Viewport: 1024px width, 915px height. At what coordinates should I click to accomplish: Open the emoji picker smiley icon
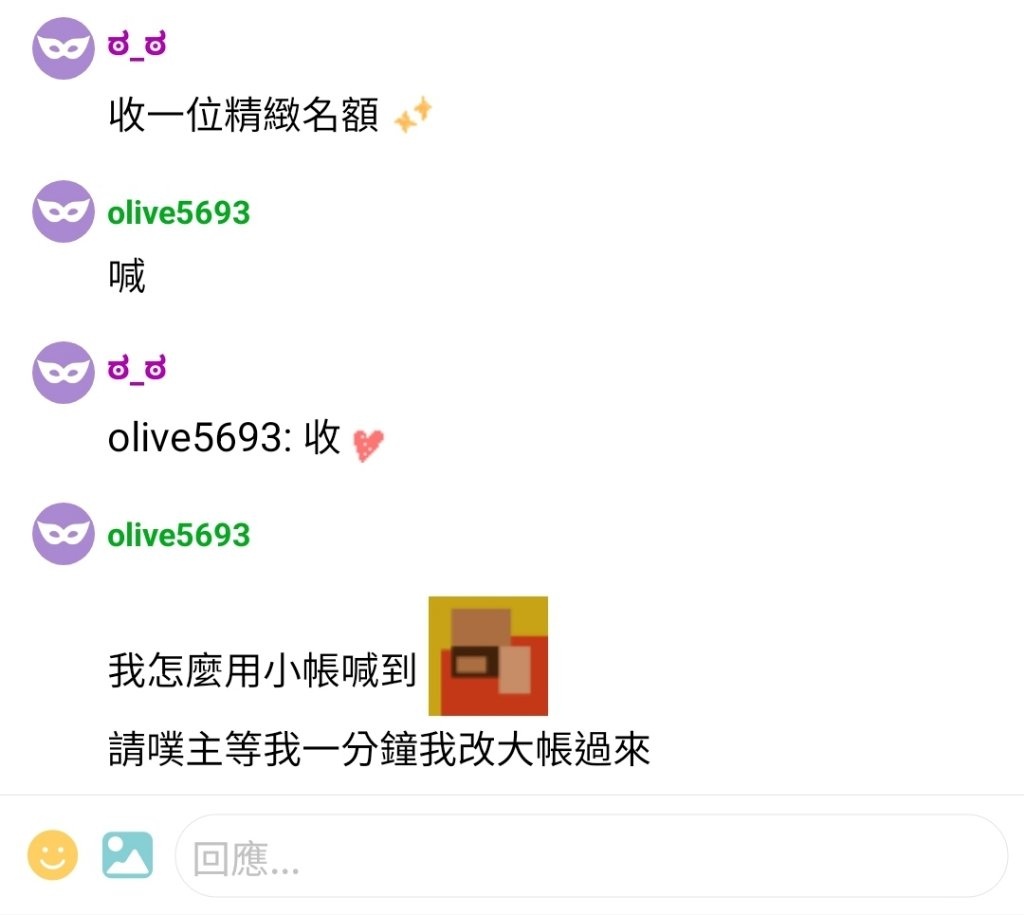click(52, 855)
